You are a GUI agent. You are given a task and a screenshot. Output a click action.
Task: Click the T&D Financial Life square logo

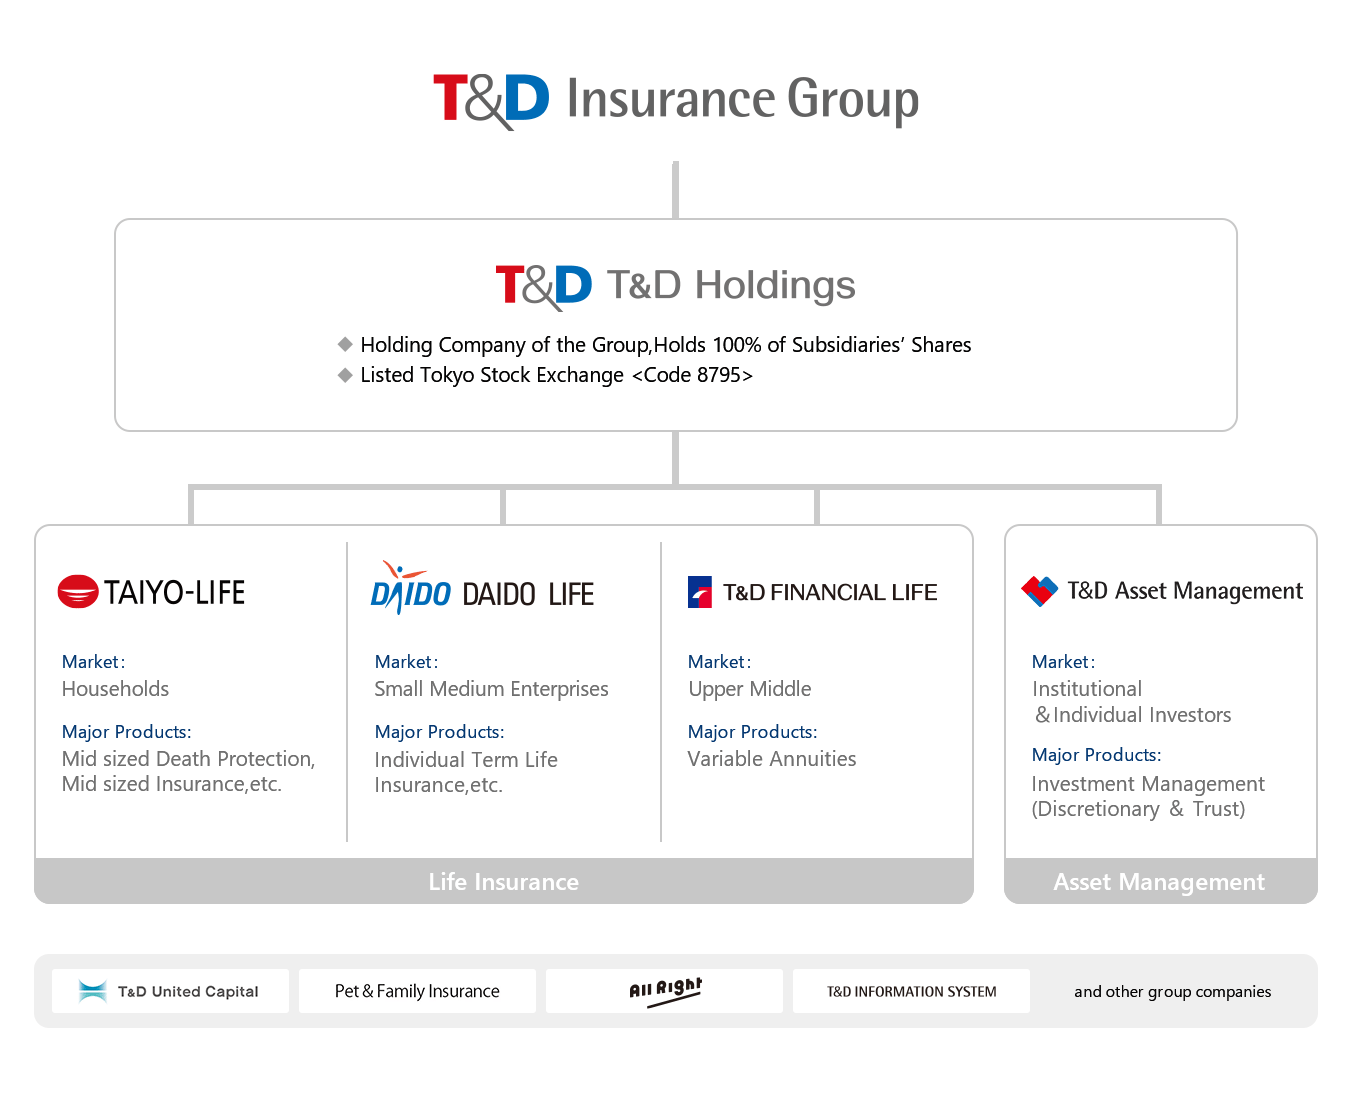click(x=700, y=592)
